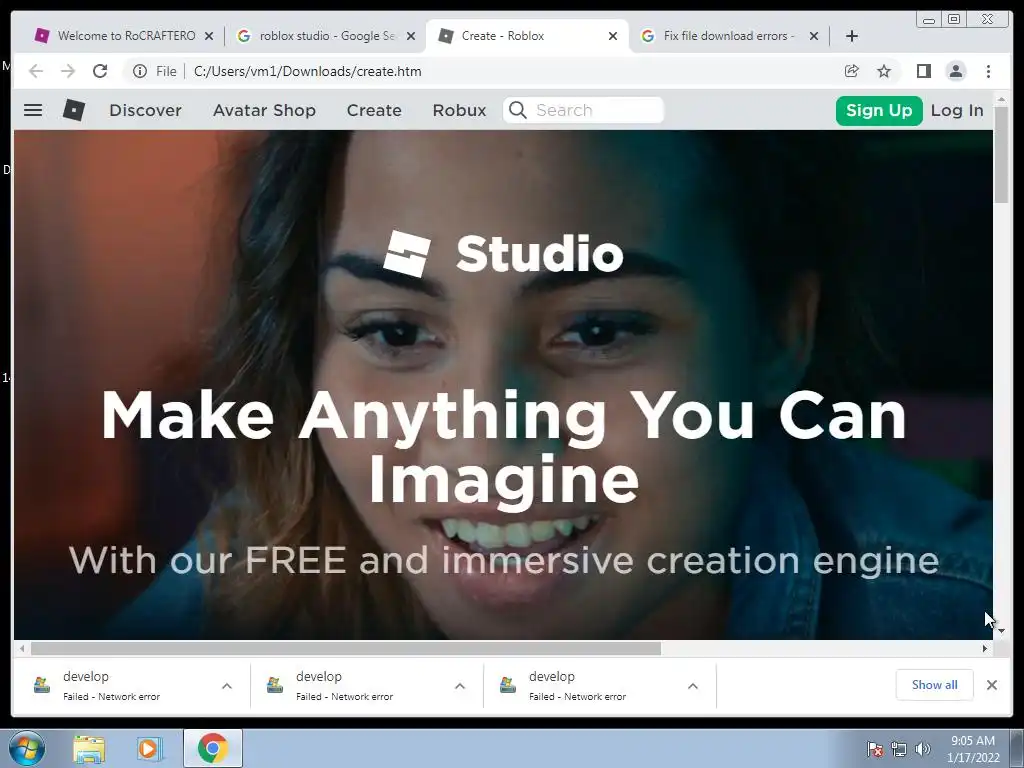
Task: Close the downloads bar
Action: click(991, 685)
